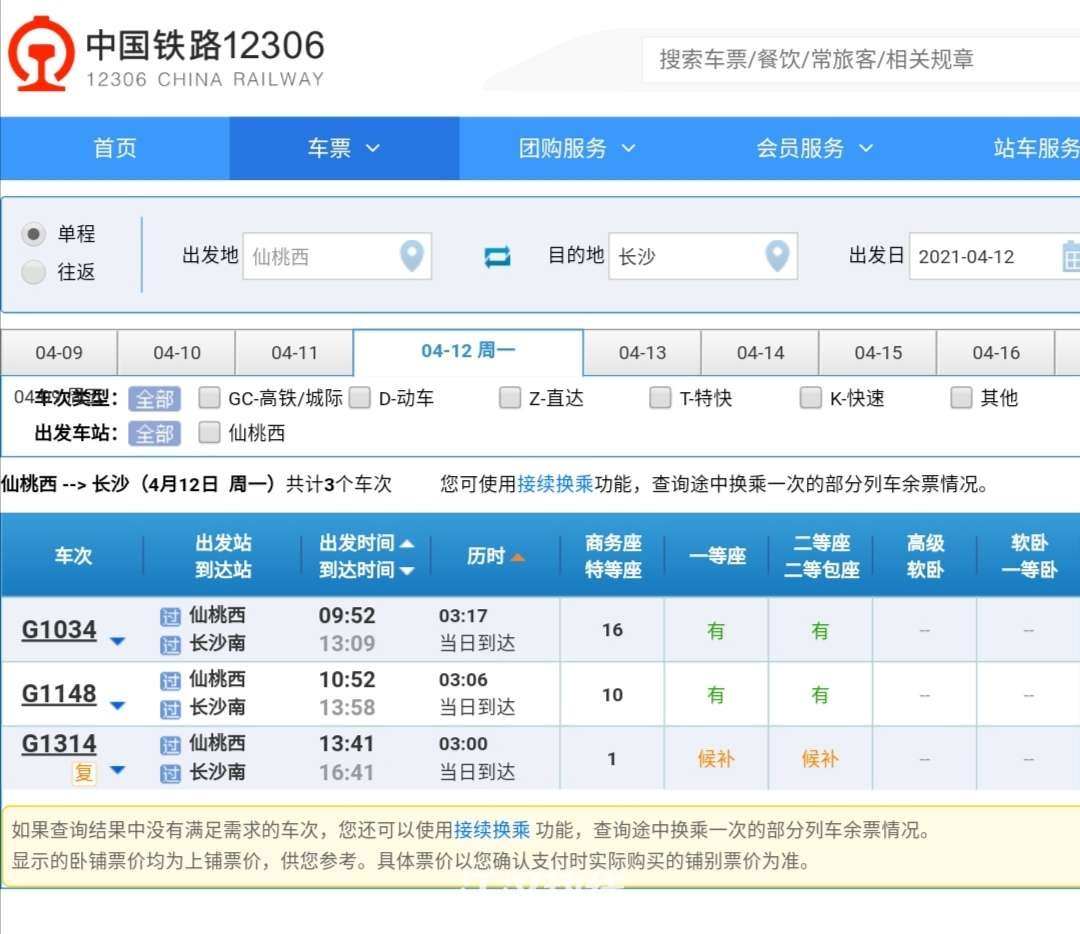Click the location pin in departure field

tap(412, 256)
